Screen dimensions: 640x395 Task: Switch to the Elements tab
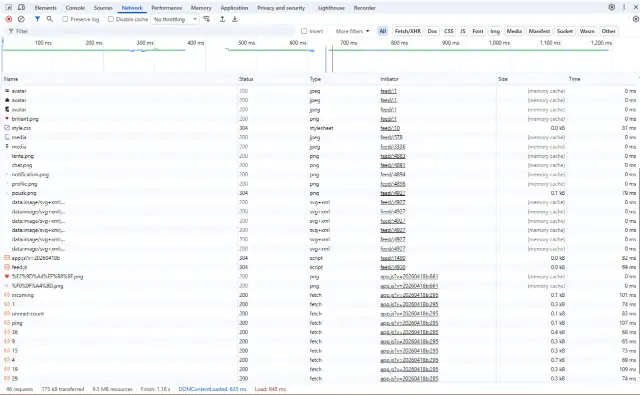pos(45,8)
